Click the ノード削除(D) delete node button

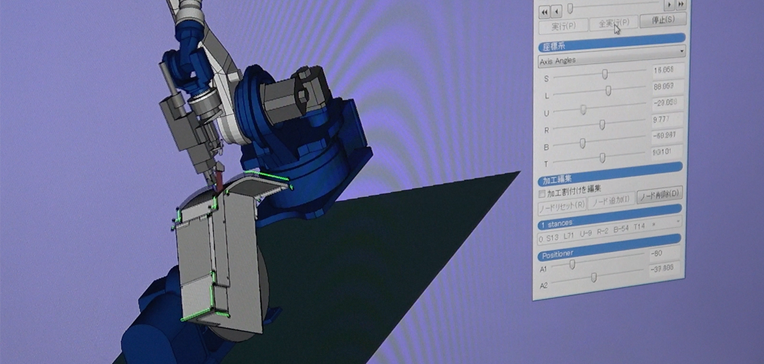[659, 194]
